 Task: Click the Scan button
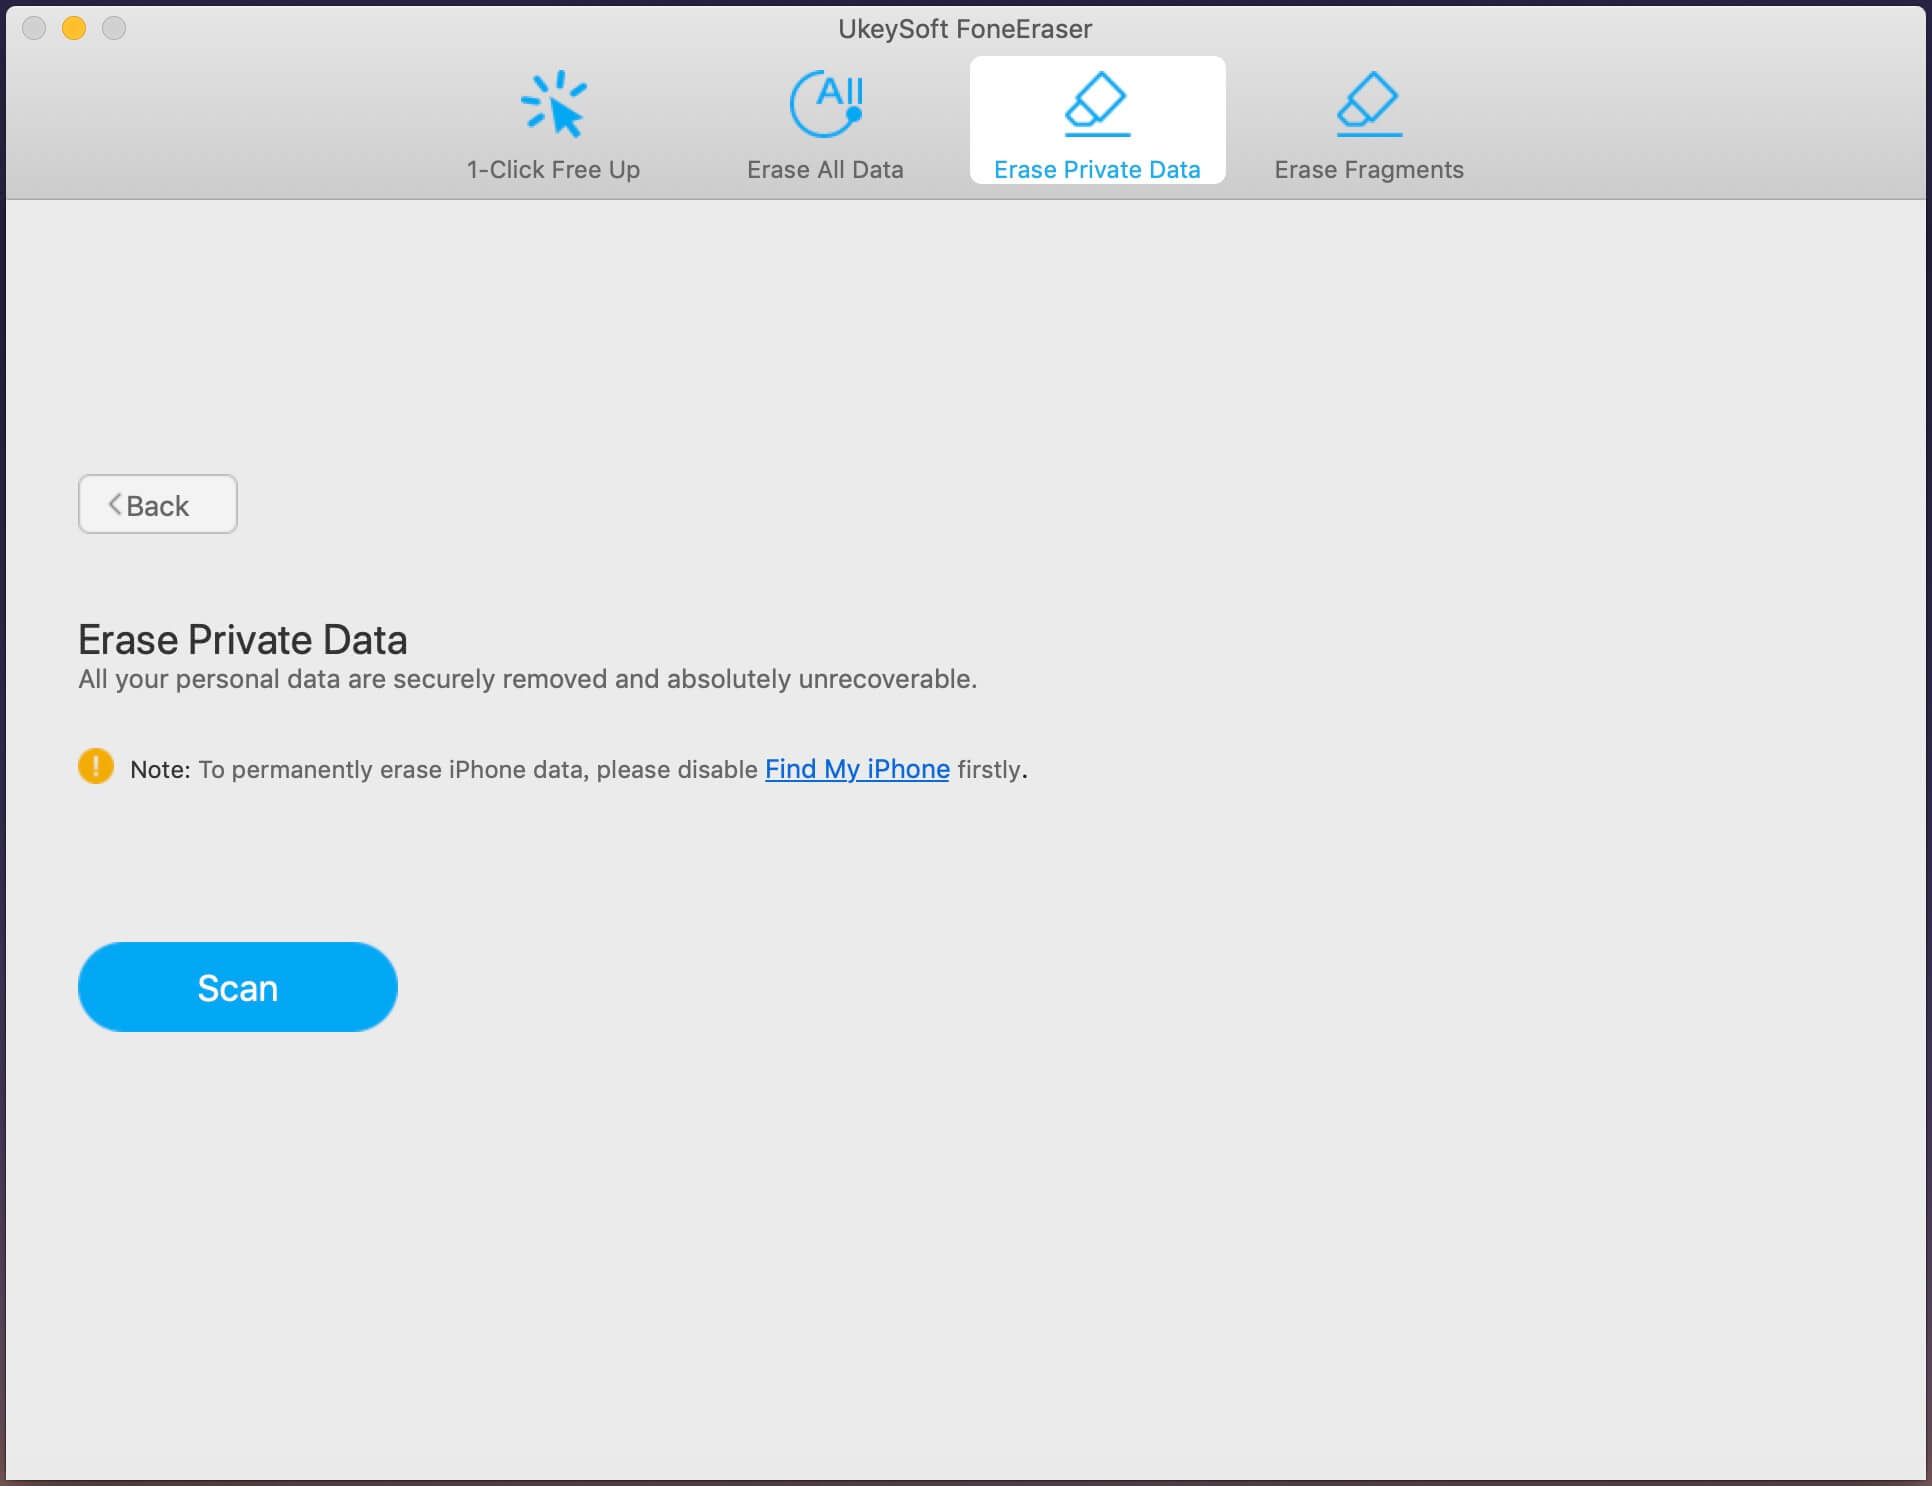[x=237, y=987]
